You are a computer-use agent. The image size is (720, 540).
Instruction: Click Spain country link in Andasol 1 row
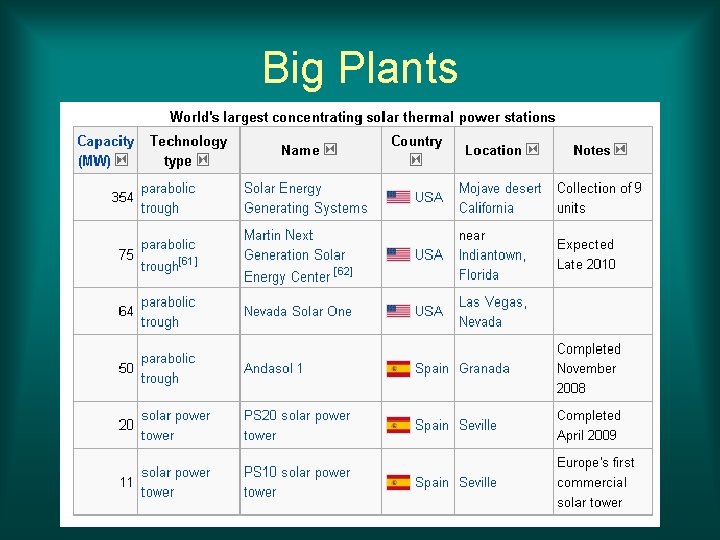click(432, 368)
